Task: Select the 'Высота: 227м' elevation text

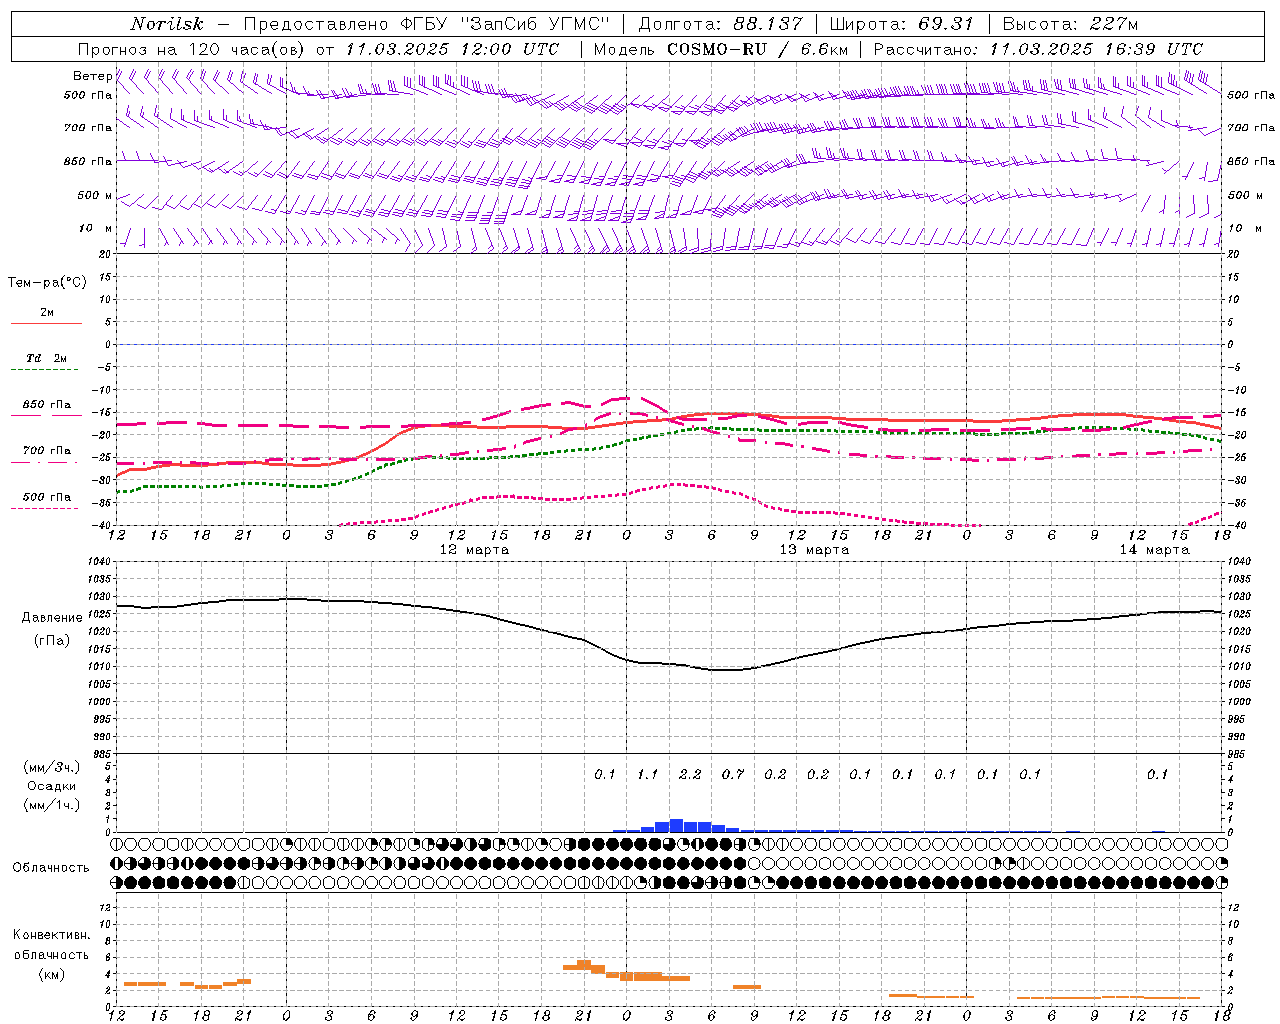Action: tap(1070, 24)
